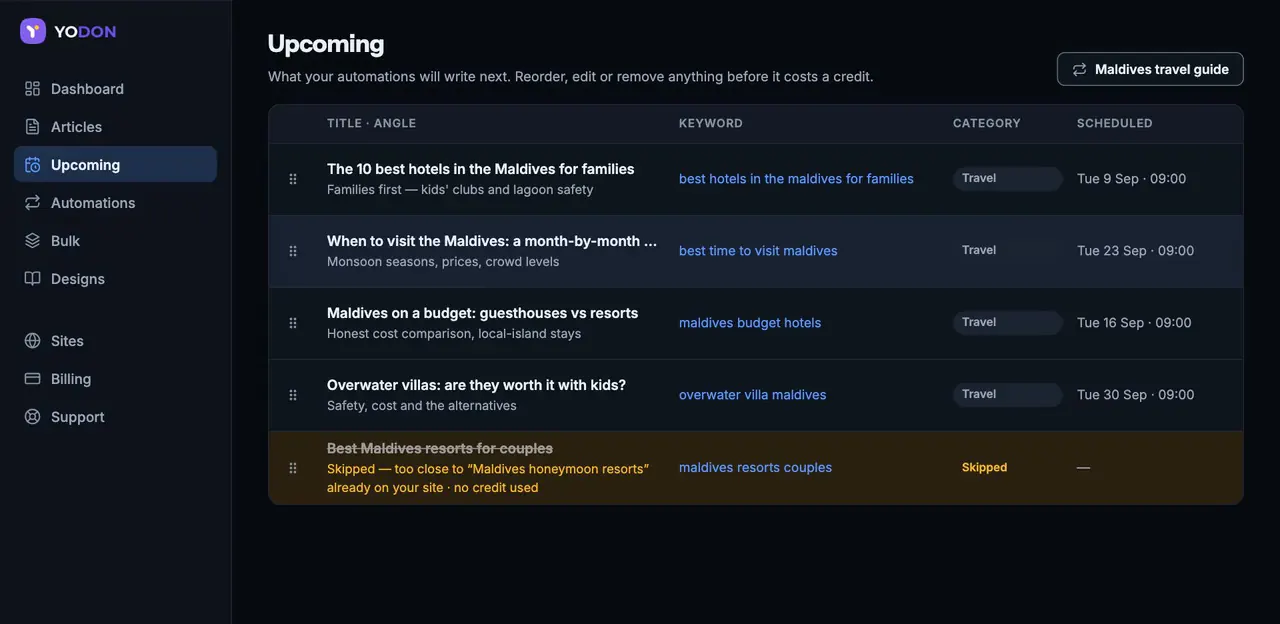The width and height of the screenshot is (1280, 624).
Task: Open 'Overwater villas: are they worth it with kids?'
Action: pyautogui.click(x=476, y=385)
